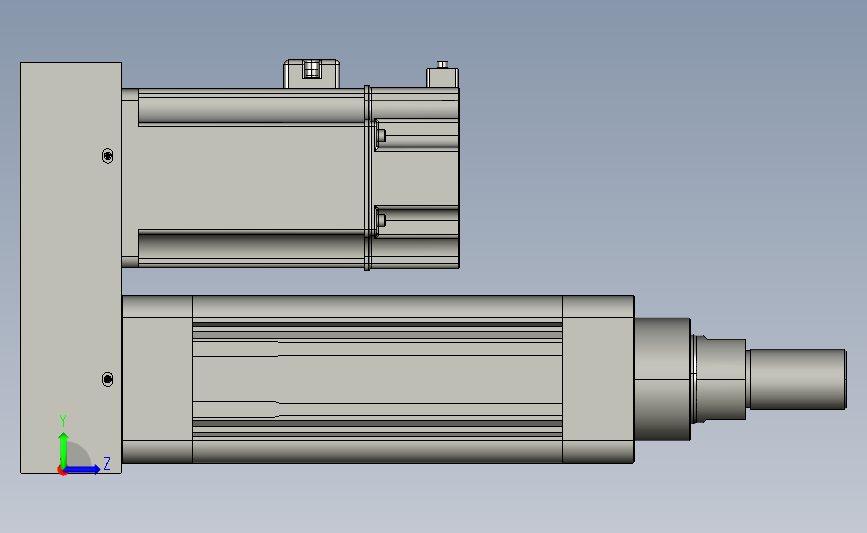Select the upper servo motor housing
Viewport: 867px width, 533px height.
point(243,178)
